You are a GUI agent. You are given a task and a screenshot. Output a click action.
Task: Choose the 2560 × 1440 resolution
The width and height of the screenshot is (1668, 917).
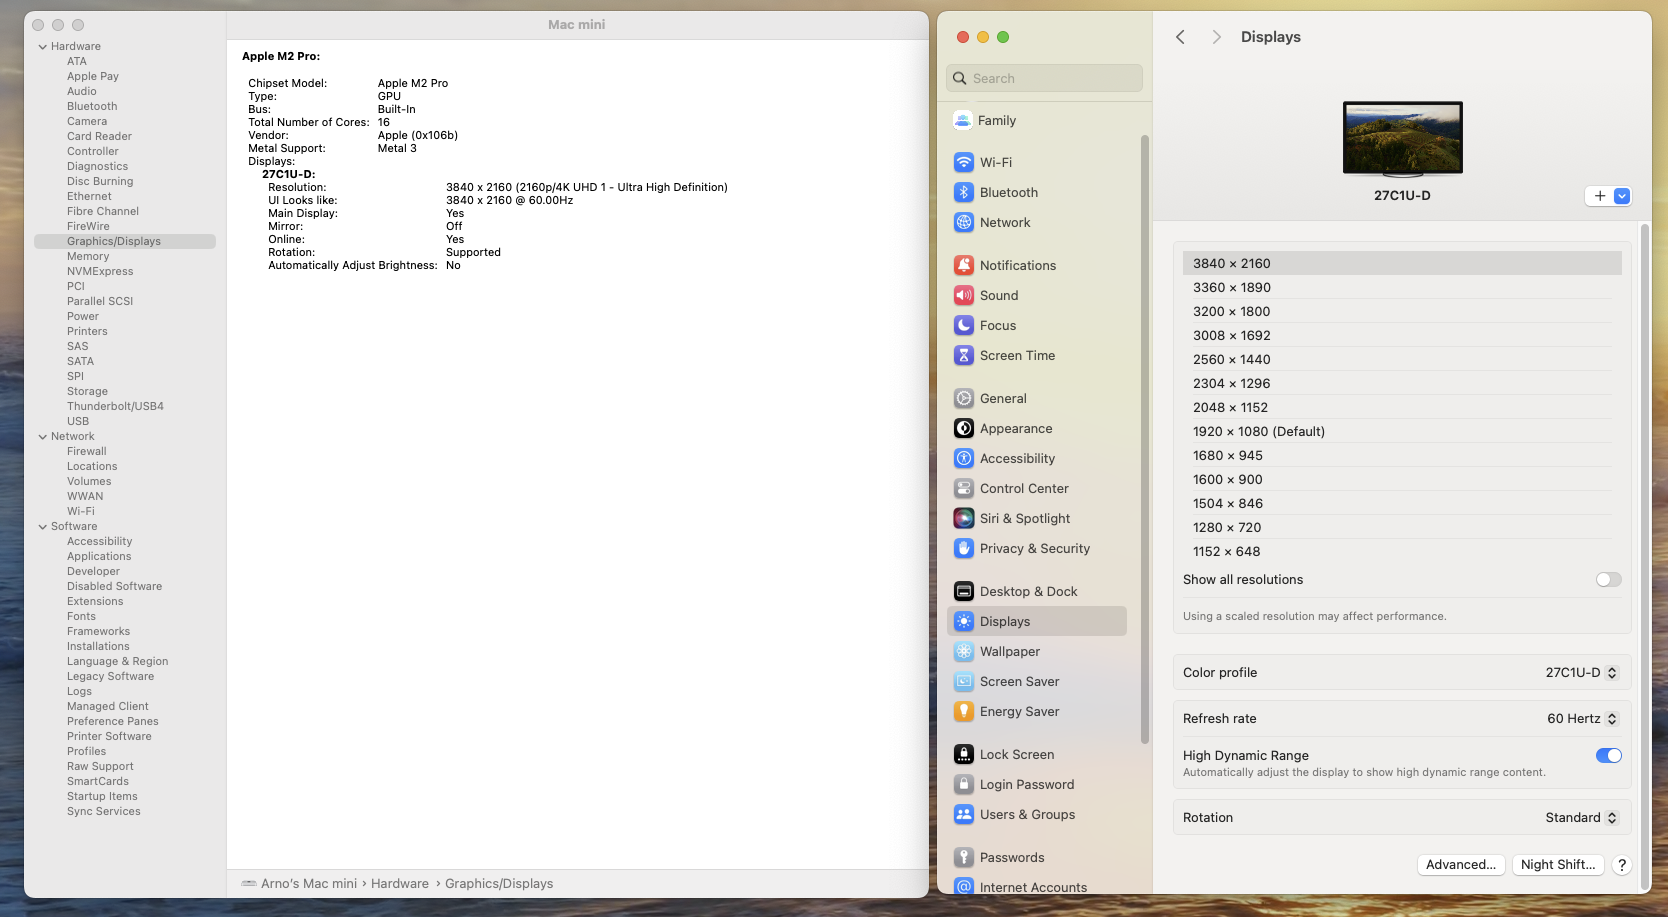[x=1402, y=360]
